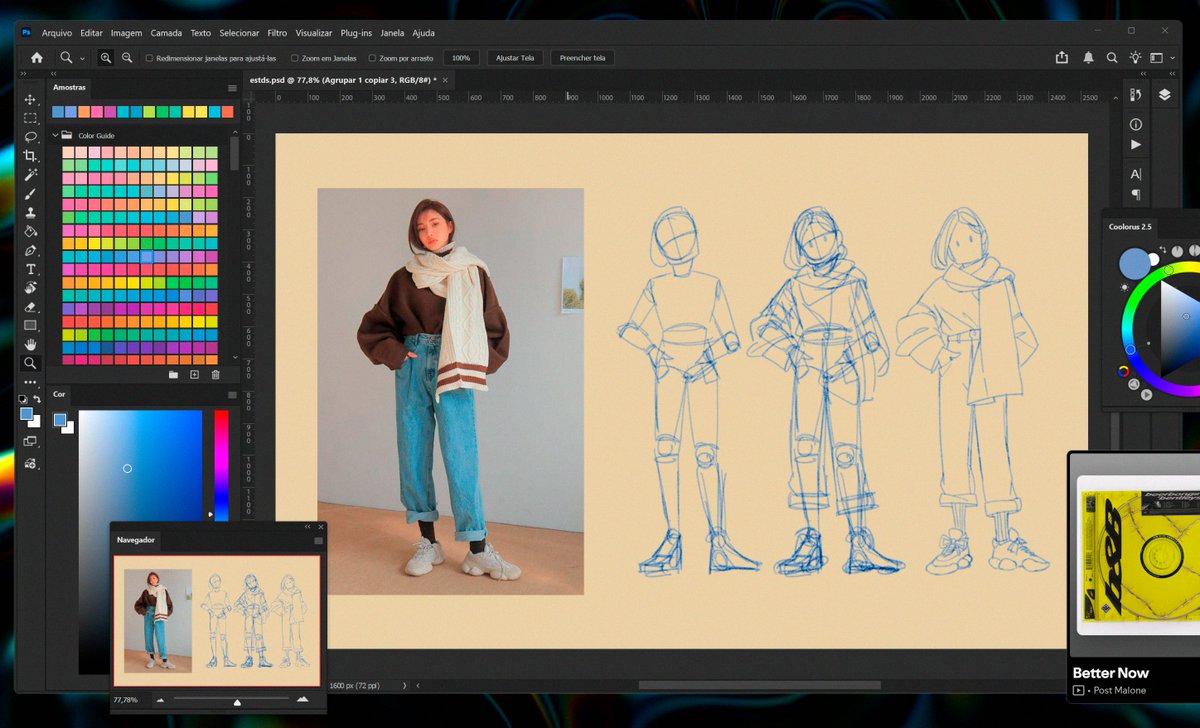
Task: Select the Lasso tool
Action: tap(30, 137)
